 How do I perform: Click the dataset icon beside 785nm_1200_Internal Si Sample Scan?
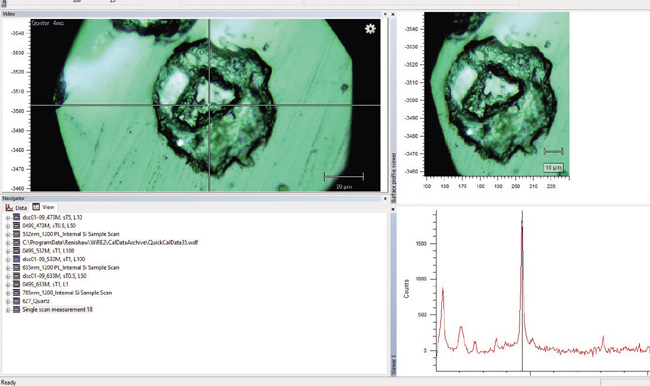coord(17,293)
